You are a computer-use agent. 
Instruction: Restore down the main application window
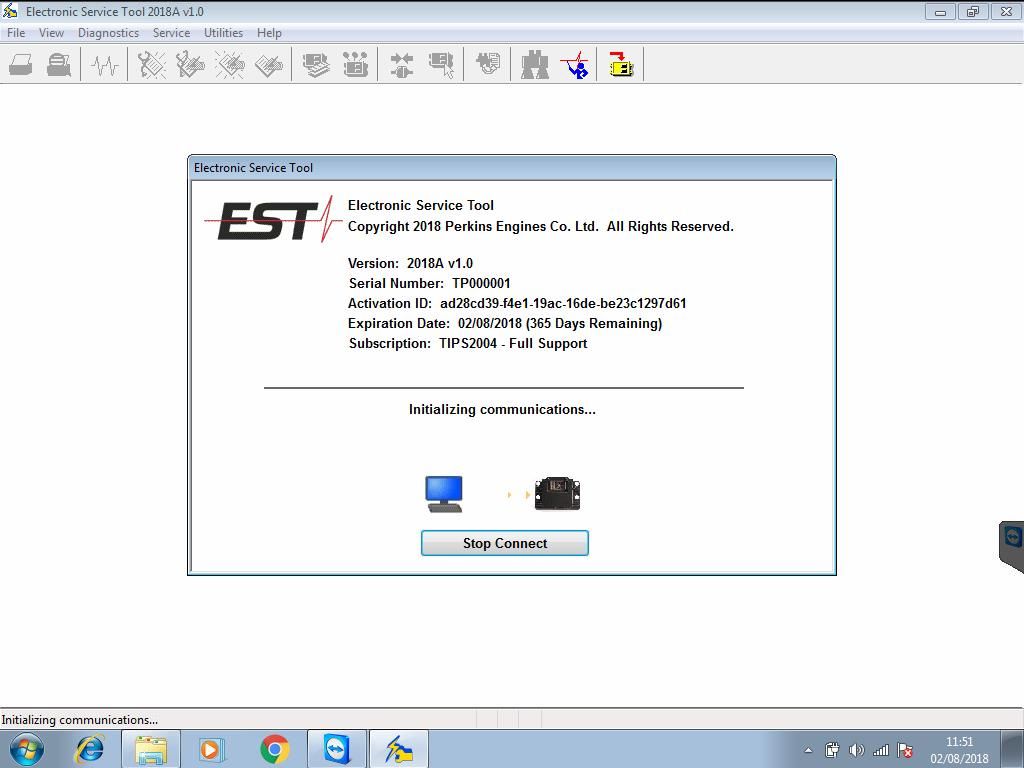pos(973,12)
